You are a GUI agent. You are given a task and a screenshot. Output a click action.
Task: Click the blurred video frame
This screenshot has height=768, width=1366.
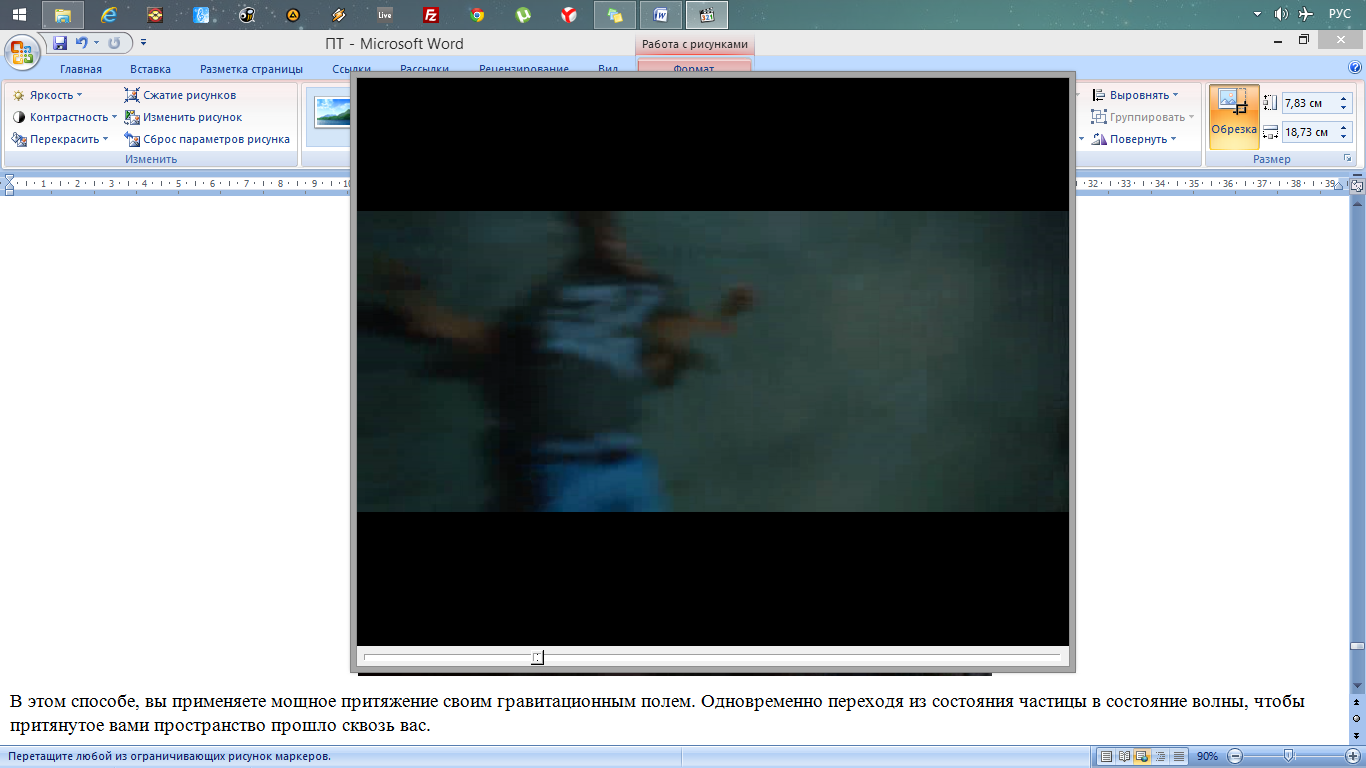pos(713,361)
